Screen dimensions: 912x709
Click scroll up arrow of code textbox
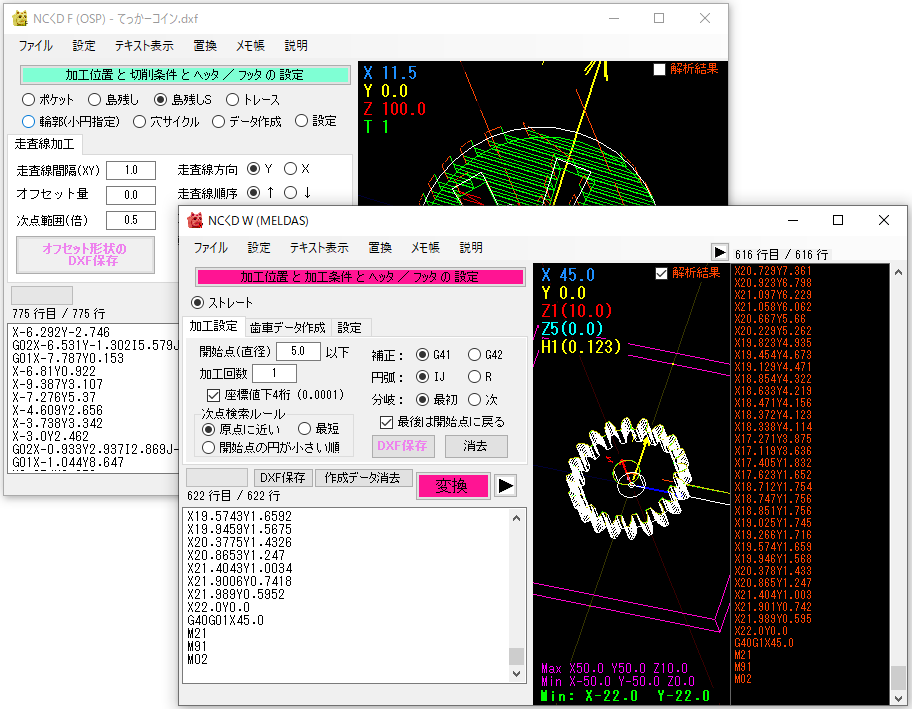coord(516,518)
